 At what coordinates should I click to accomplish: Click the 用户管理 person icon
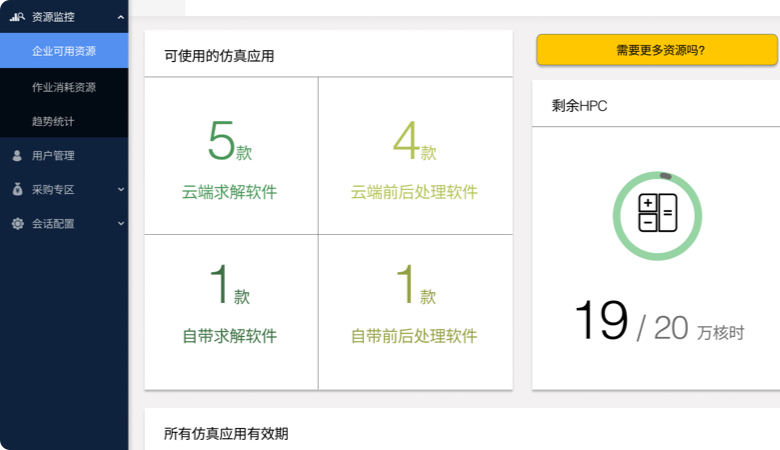tap(17, 156)
